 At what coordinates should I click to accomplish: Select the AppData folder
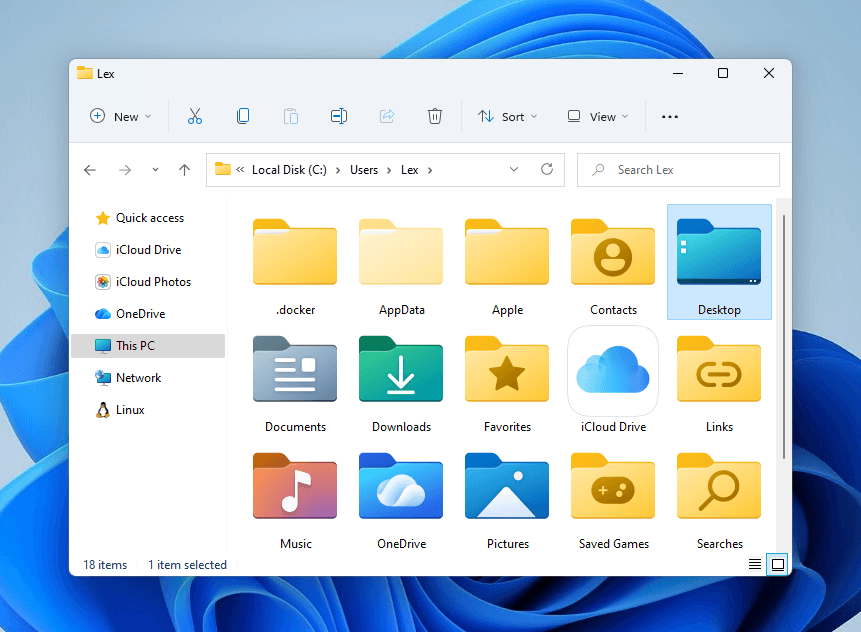tap(401, 262)
